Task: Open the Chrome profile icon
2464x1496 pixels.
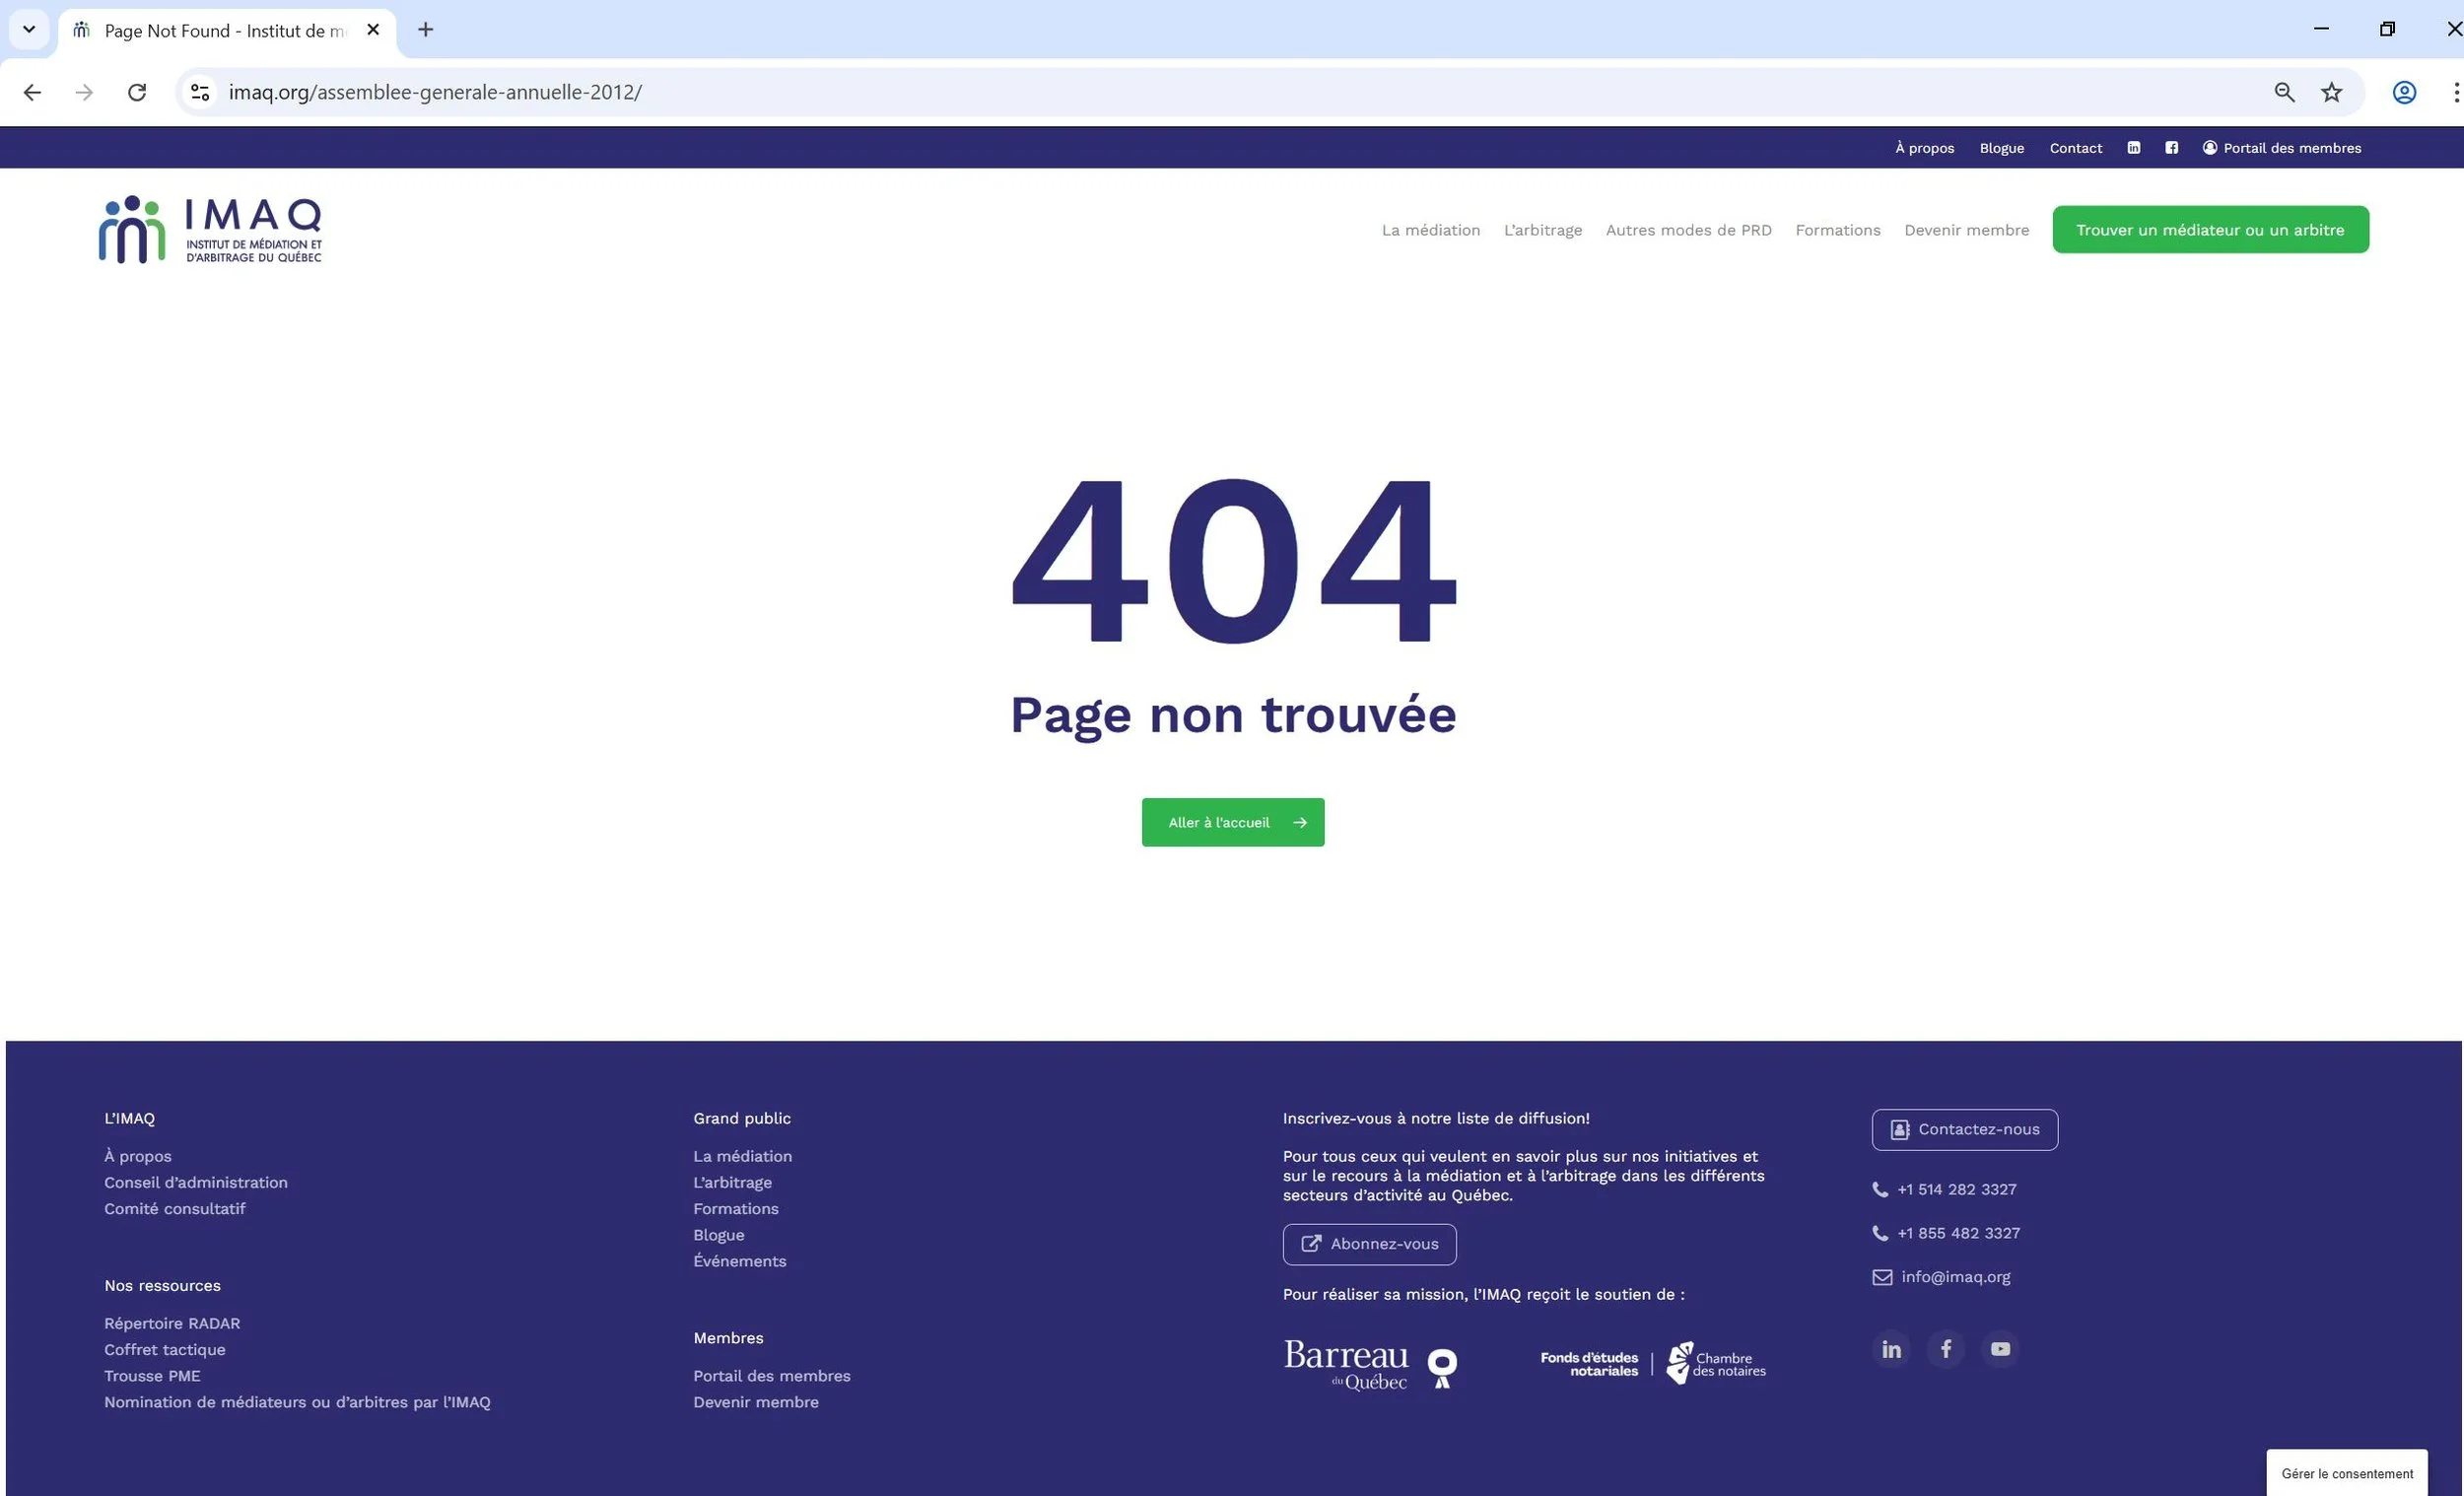Action: pyautogui.click(x=2404, y=92)
